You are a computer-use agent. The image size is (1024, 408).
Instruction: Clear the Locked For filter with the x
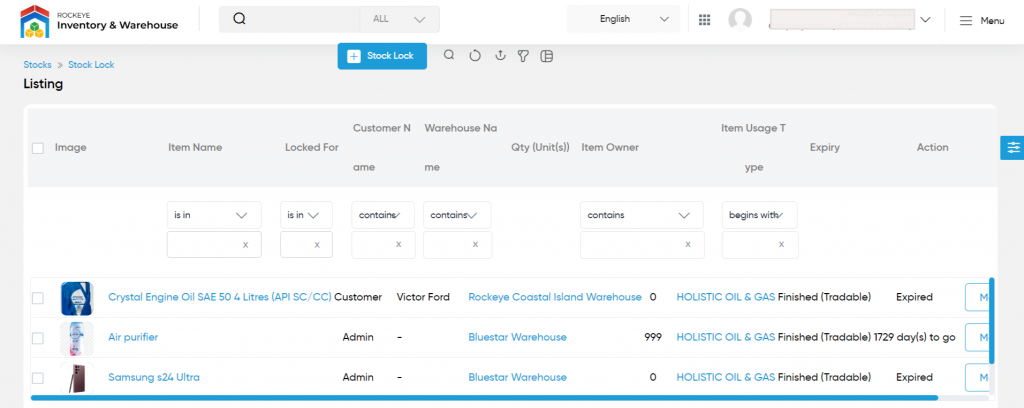click(317, 245)
